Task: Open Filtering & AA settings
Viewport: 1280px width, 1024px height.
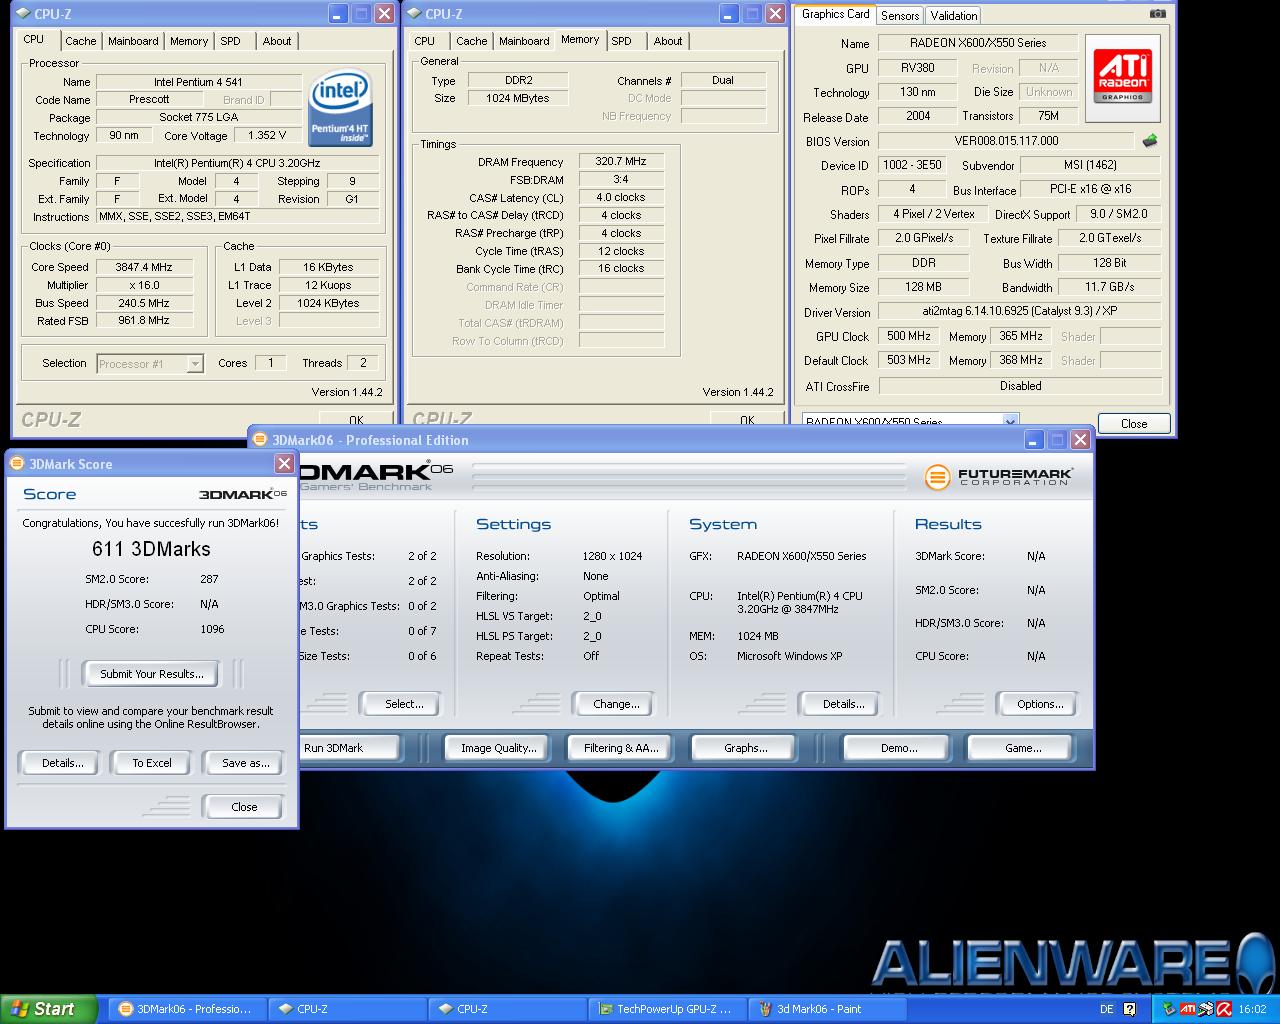Action: click(621, 748)
